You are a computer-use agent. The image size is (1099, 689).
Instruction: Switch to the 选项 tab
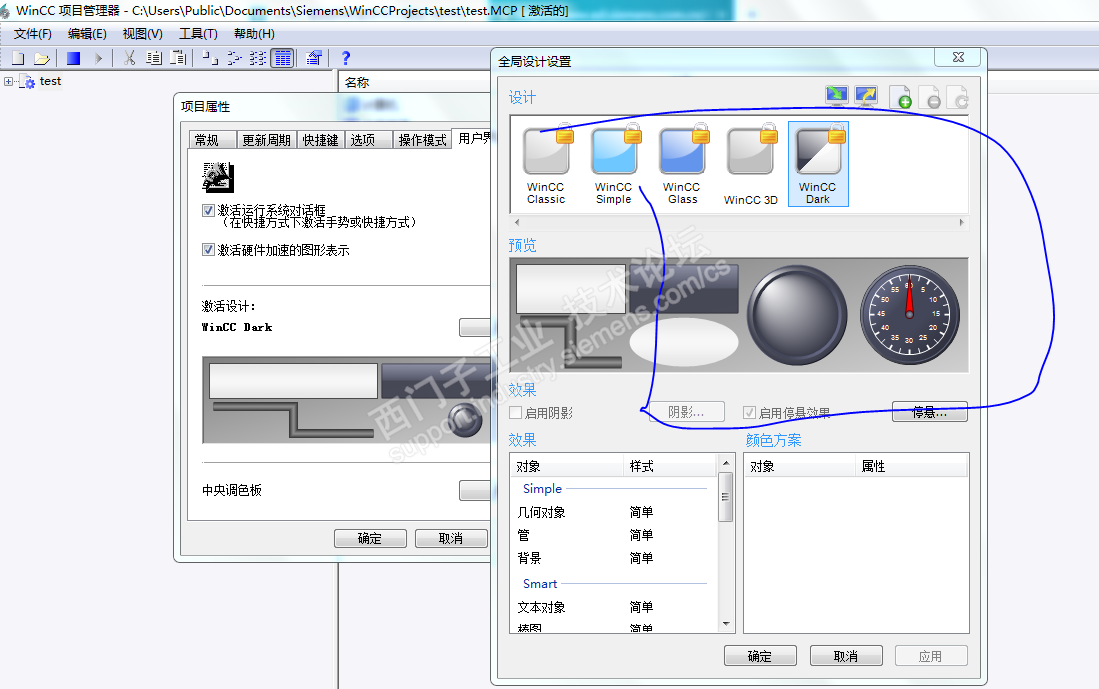point(367,140)
